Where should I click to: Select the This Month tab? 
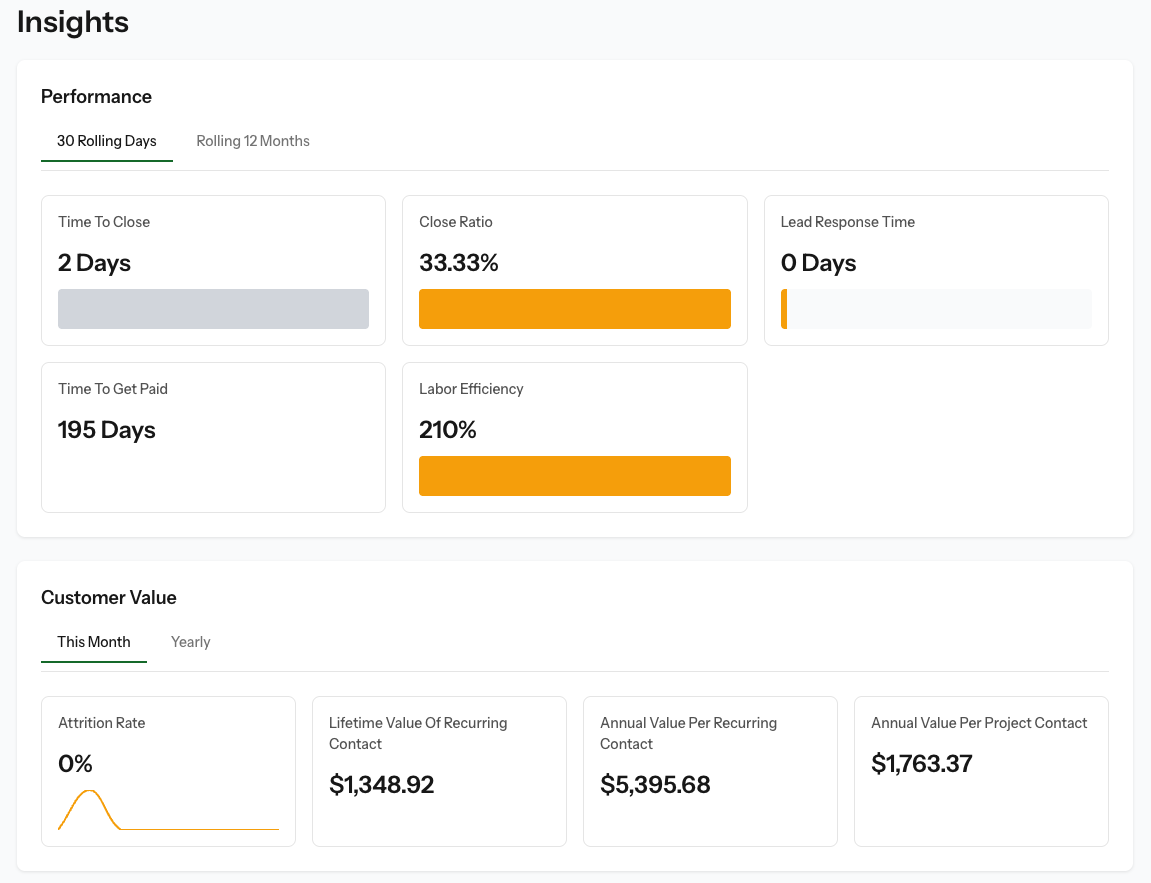(94, 642)
